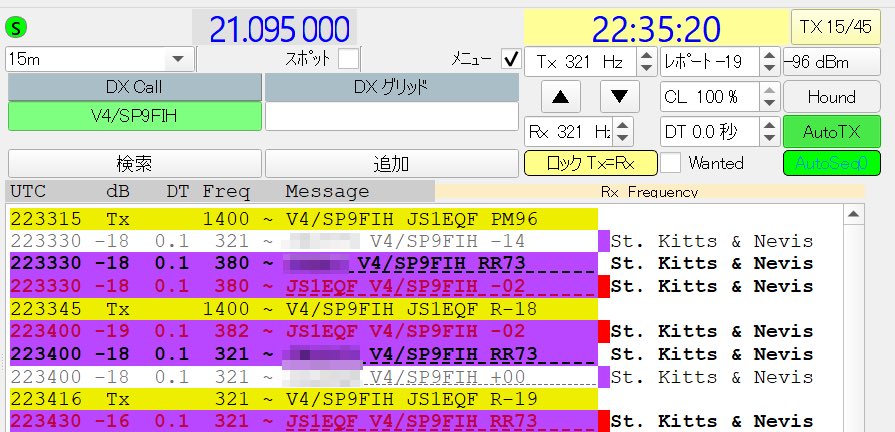
Task: Select the 223416 Tx row R-19
Action: [304, 399]
